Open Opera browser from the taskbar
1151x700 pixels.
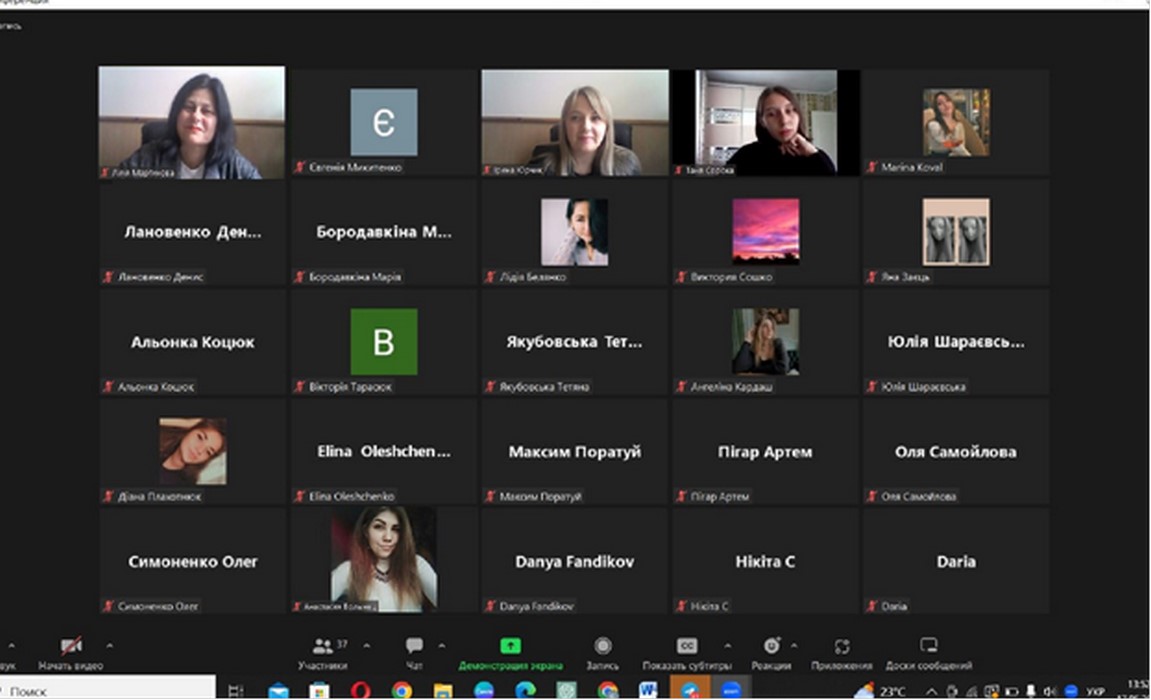click(360, 690)
